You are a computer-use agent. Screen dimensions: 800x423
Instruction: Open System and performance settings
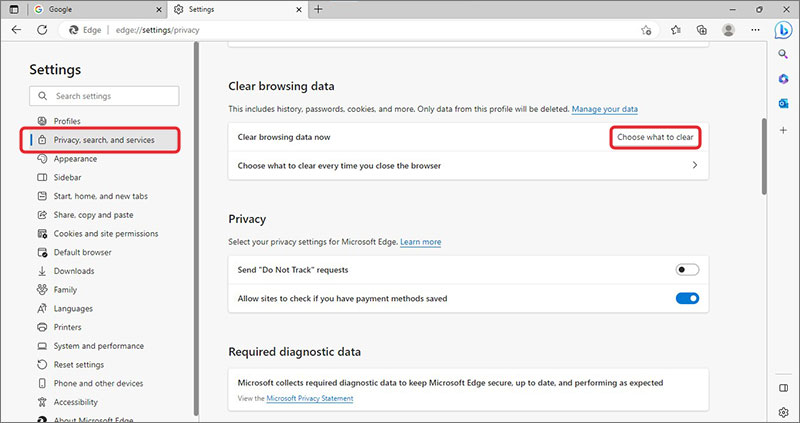(x=98, y=346)
